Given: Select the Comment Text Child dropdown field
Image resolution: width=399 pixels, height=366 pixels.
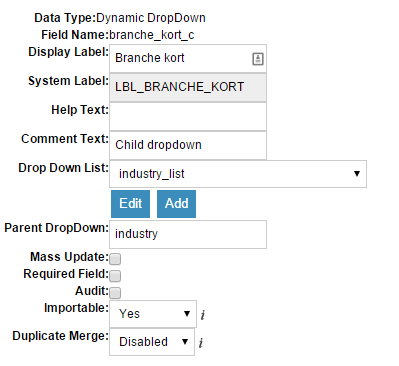Looking at the screenshot, I should (188, 145).
